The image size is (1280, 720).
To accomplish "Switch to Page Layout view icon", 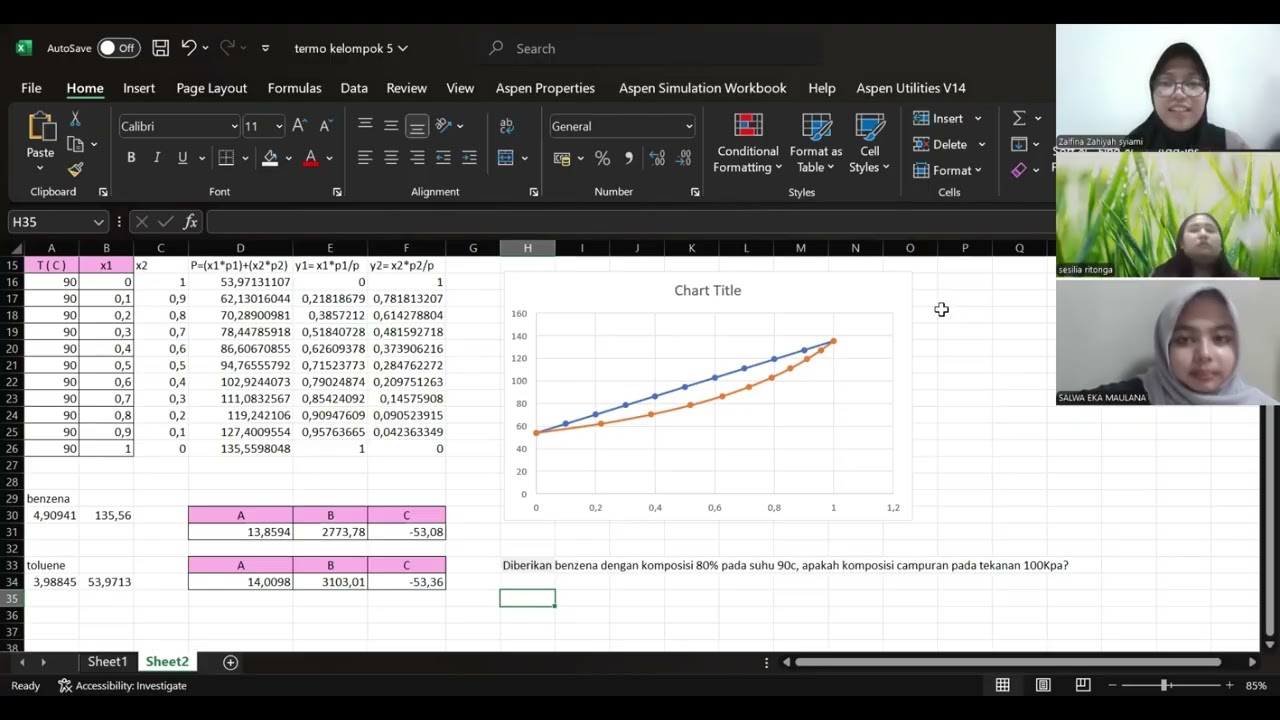I will (1043, 685).
